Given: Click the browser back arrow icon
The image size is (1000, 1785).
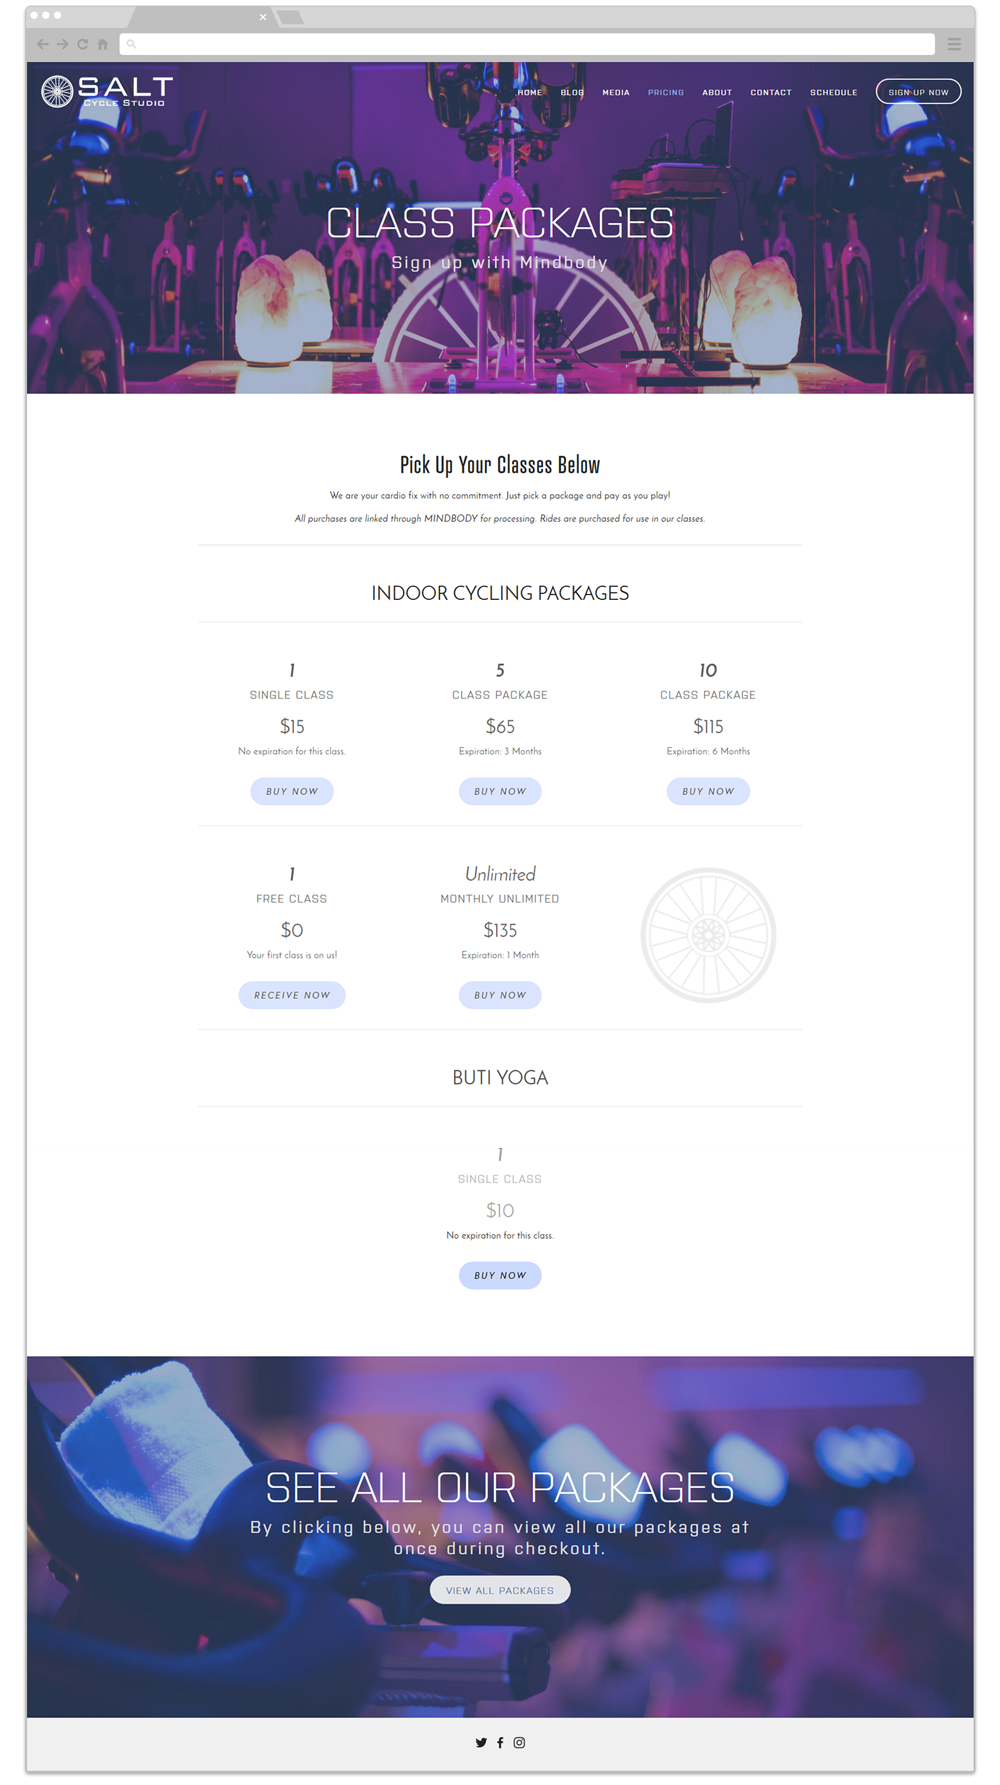Looking at the screenshot, I should (42, 44).
